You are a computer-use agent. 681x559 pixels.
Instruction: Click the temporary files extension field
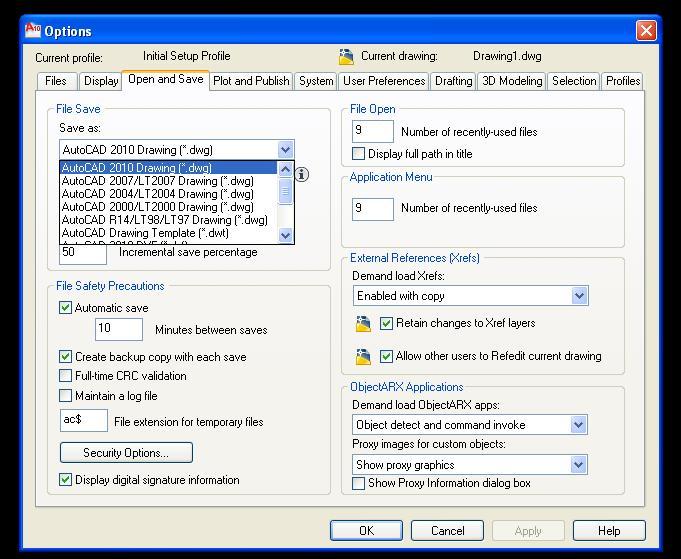click(x=83, y=420)
